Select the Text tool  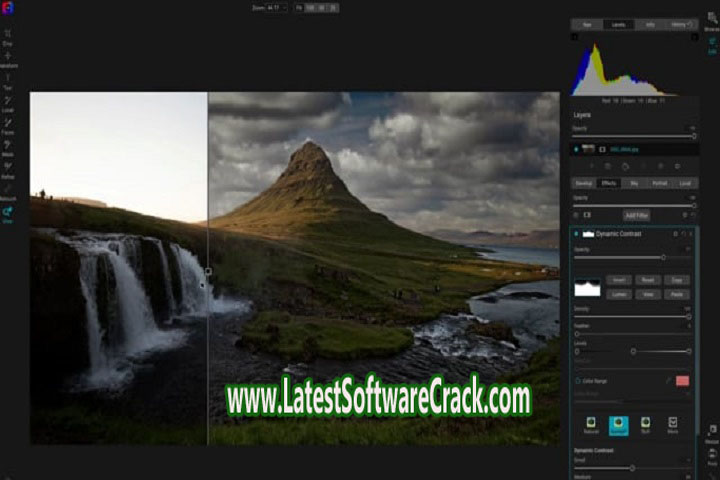coord(7,81)
